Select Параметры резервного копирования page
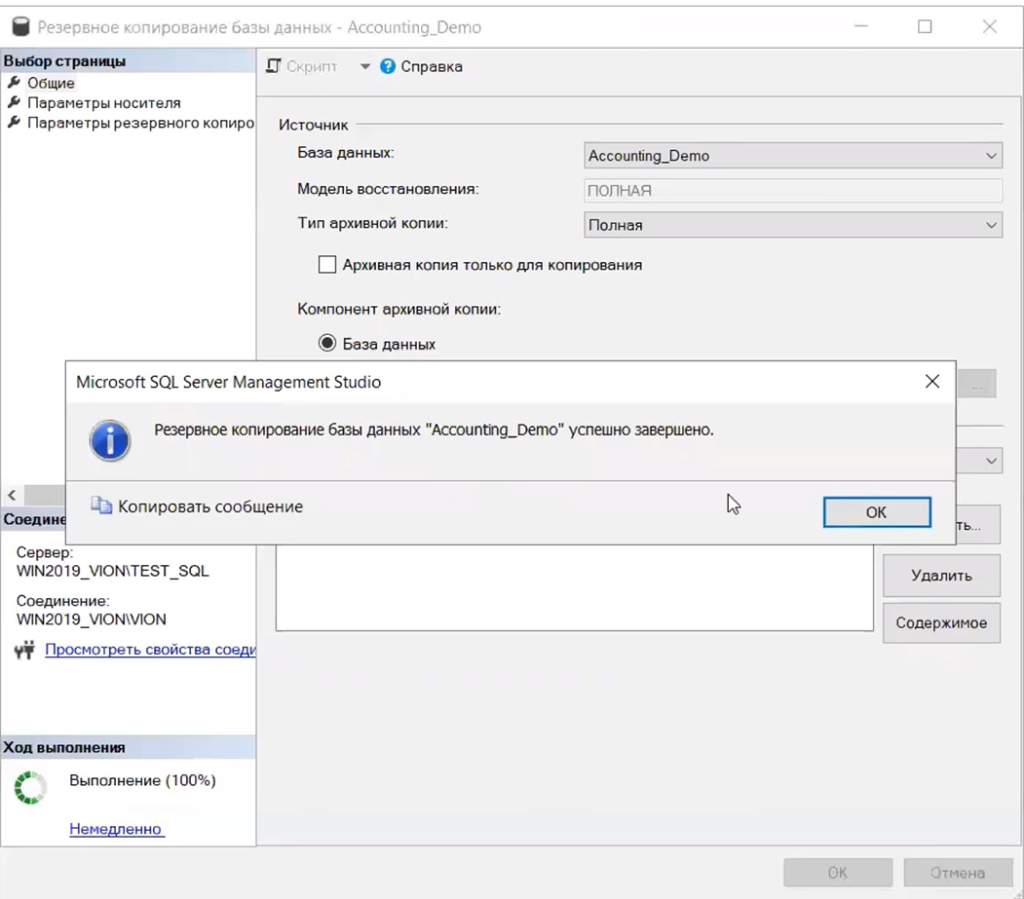 coord(140,122)
